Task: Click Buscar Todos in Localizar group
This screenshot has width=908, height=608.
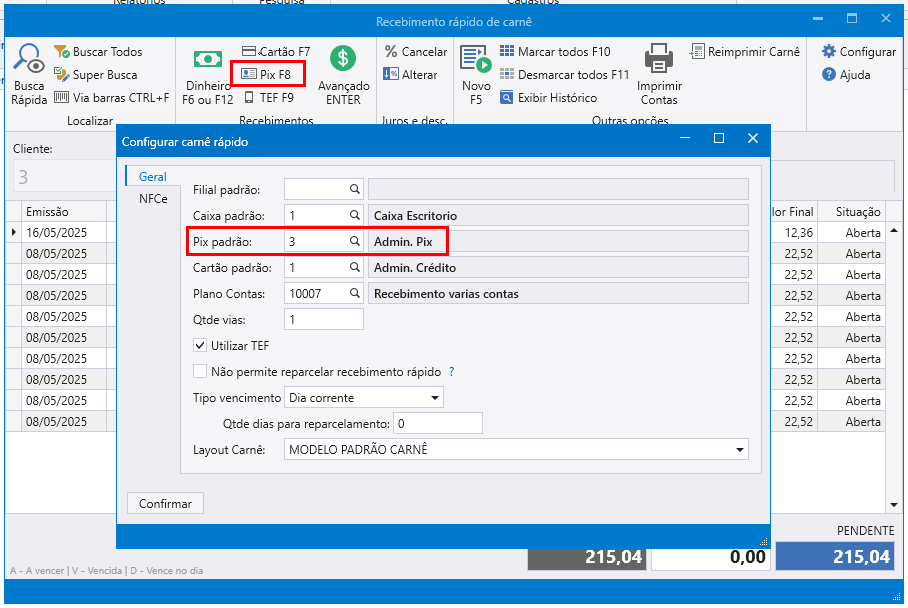Action: (x=98, y=52)
